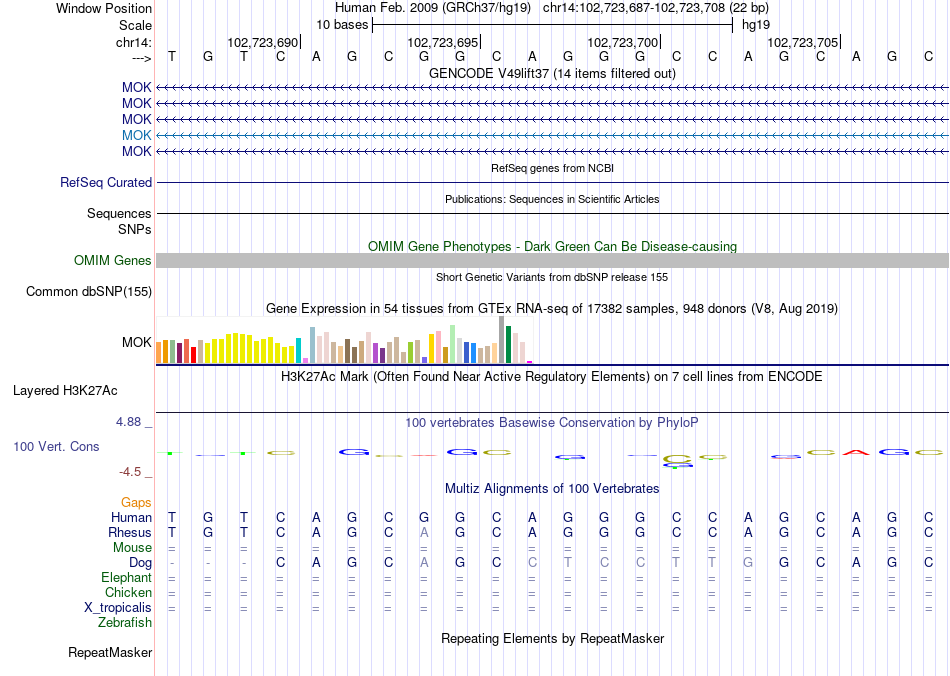This screenshot has height=676, width=950.
Task: Click the MOK label beside GTEx expression bars
Action: click(136, 342)
